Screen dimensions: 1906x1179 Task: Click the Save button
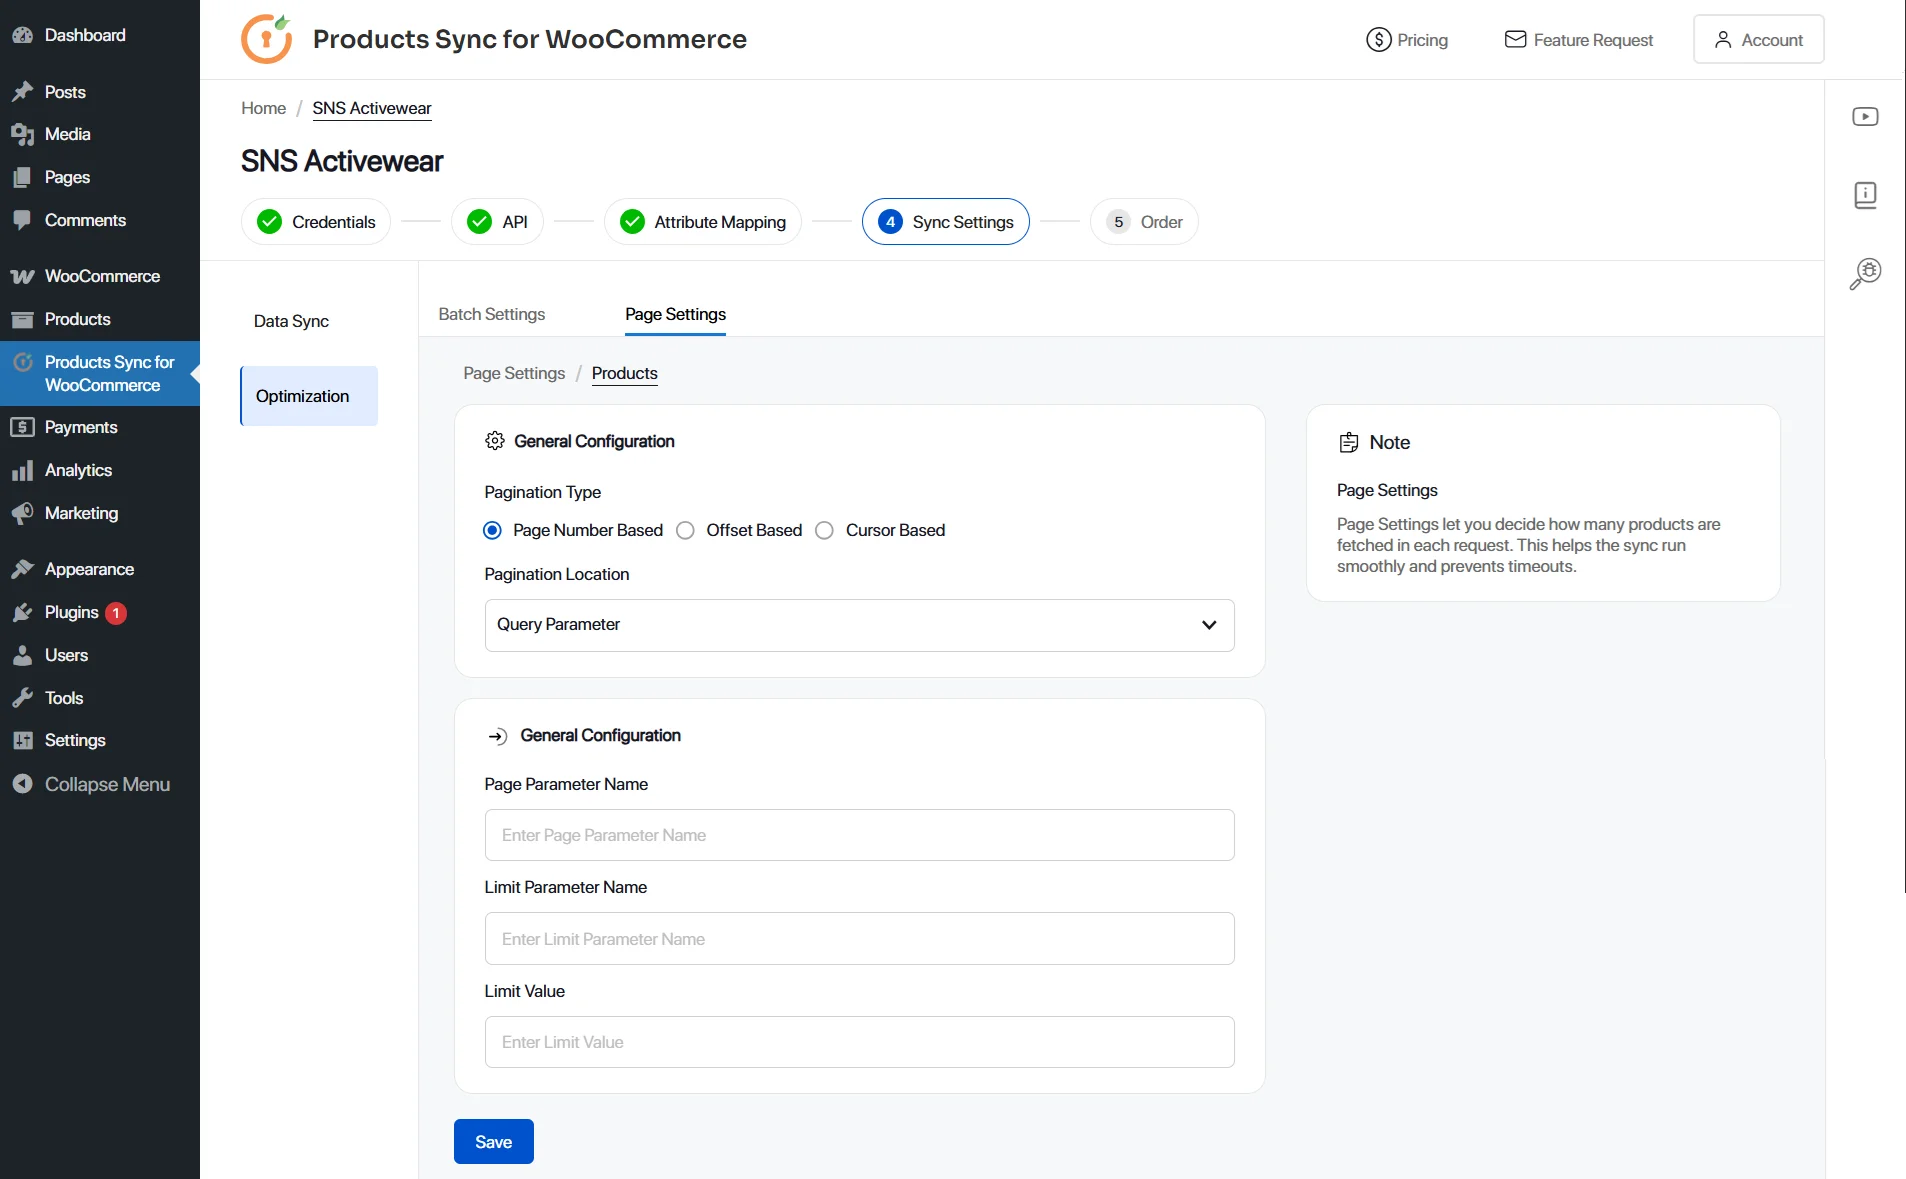pyautogui.click(x=493, y=1141)
